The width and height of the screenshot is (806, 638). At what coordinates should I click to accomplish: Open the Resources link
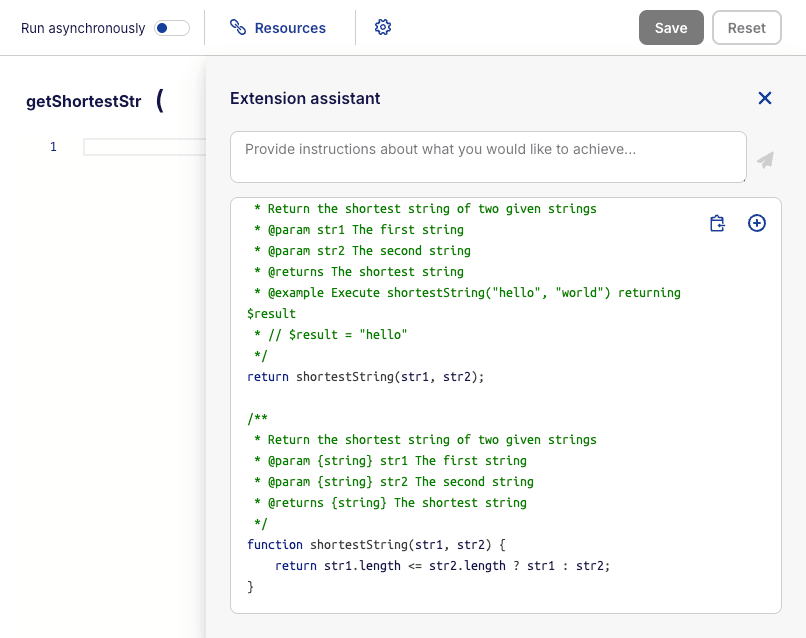point(290,28)
